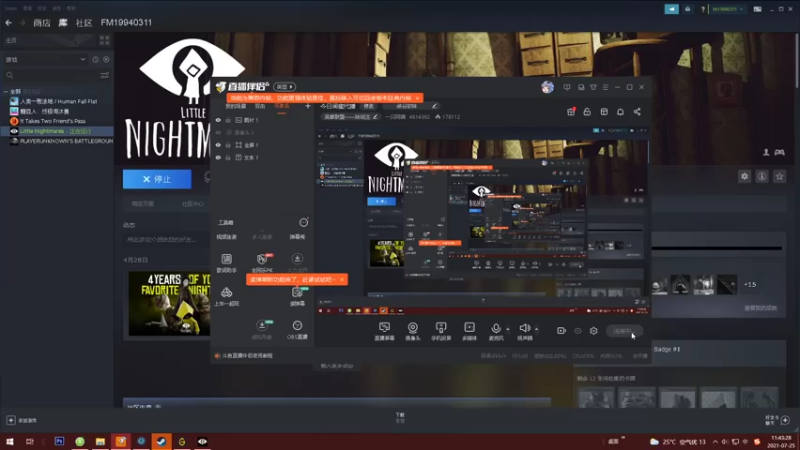Select PLAYERUNKNOWN'S BATTLEGROUNDS in the list

tap(61, 141)
